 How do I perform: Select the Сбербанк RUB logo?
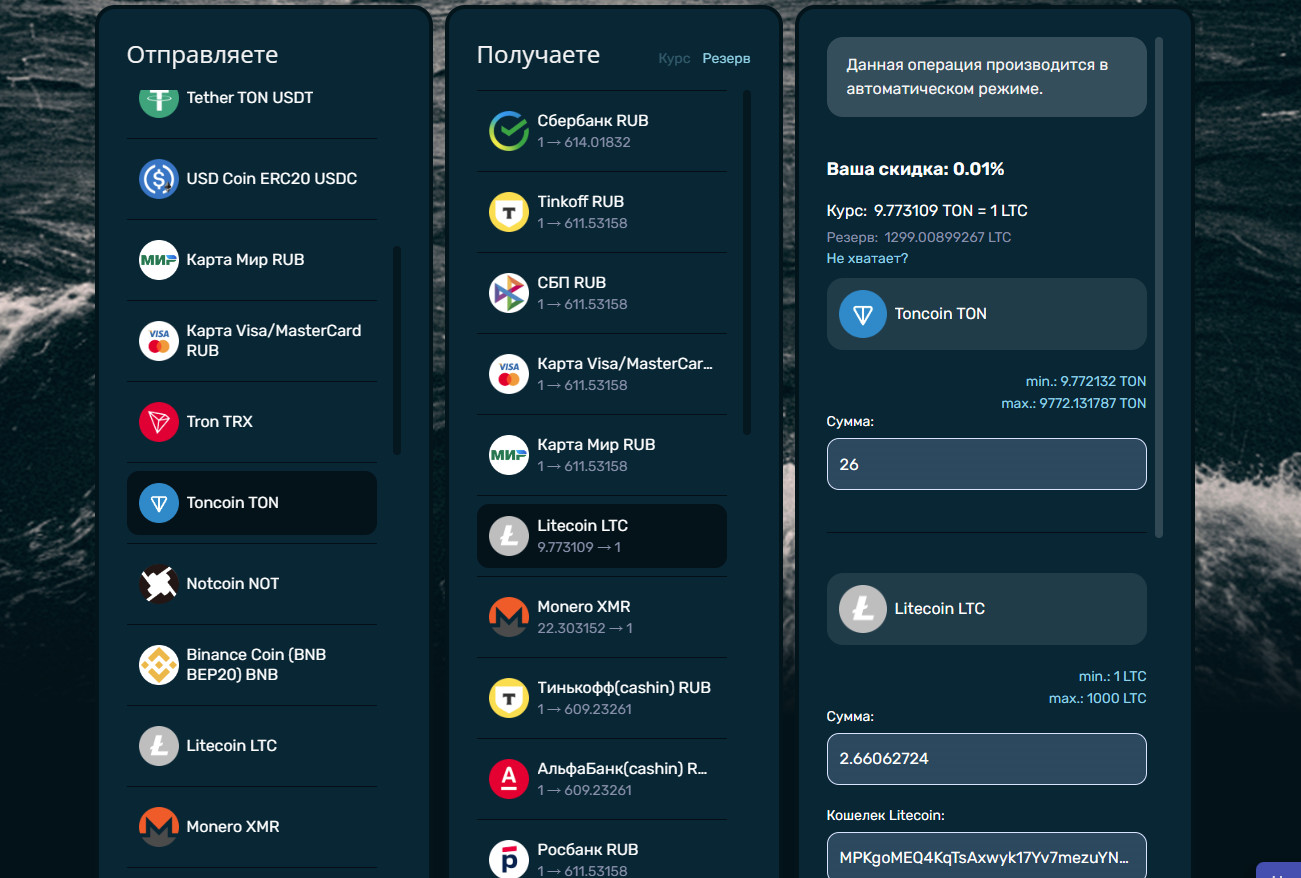coord(508,131)
